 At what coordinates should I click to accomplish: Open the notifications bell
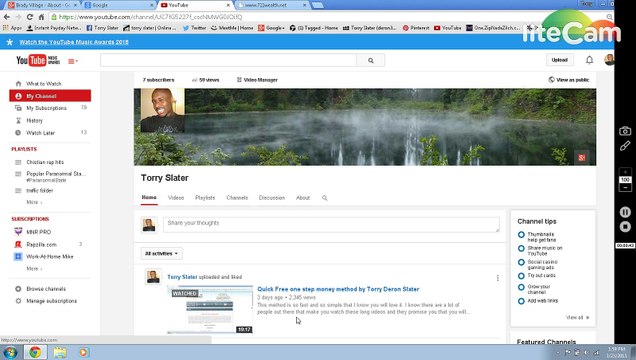point(589,60)
